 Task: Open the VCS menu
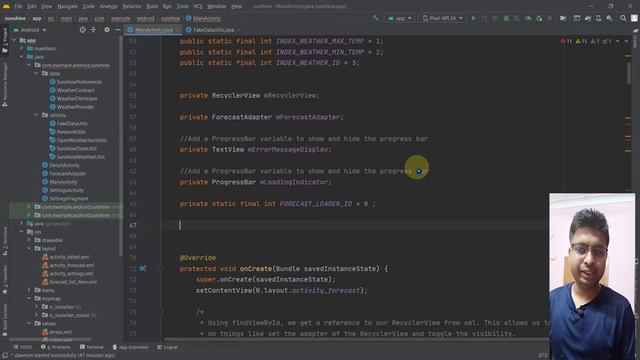click(x=198, y=6)
